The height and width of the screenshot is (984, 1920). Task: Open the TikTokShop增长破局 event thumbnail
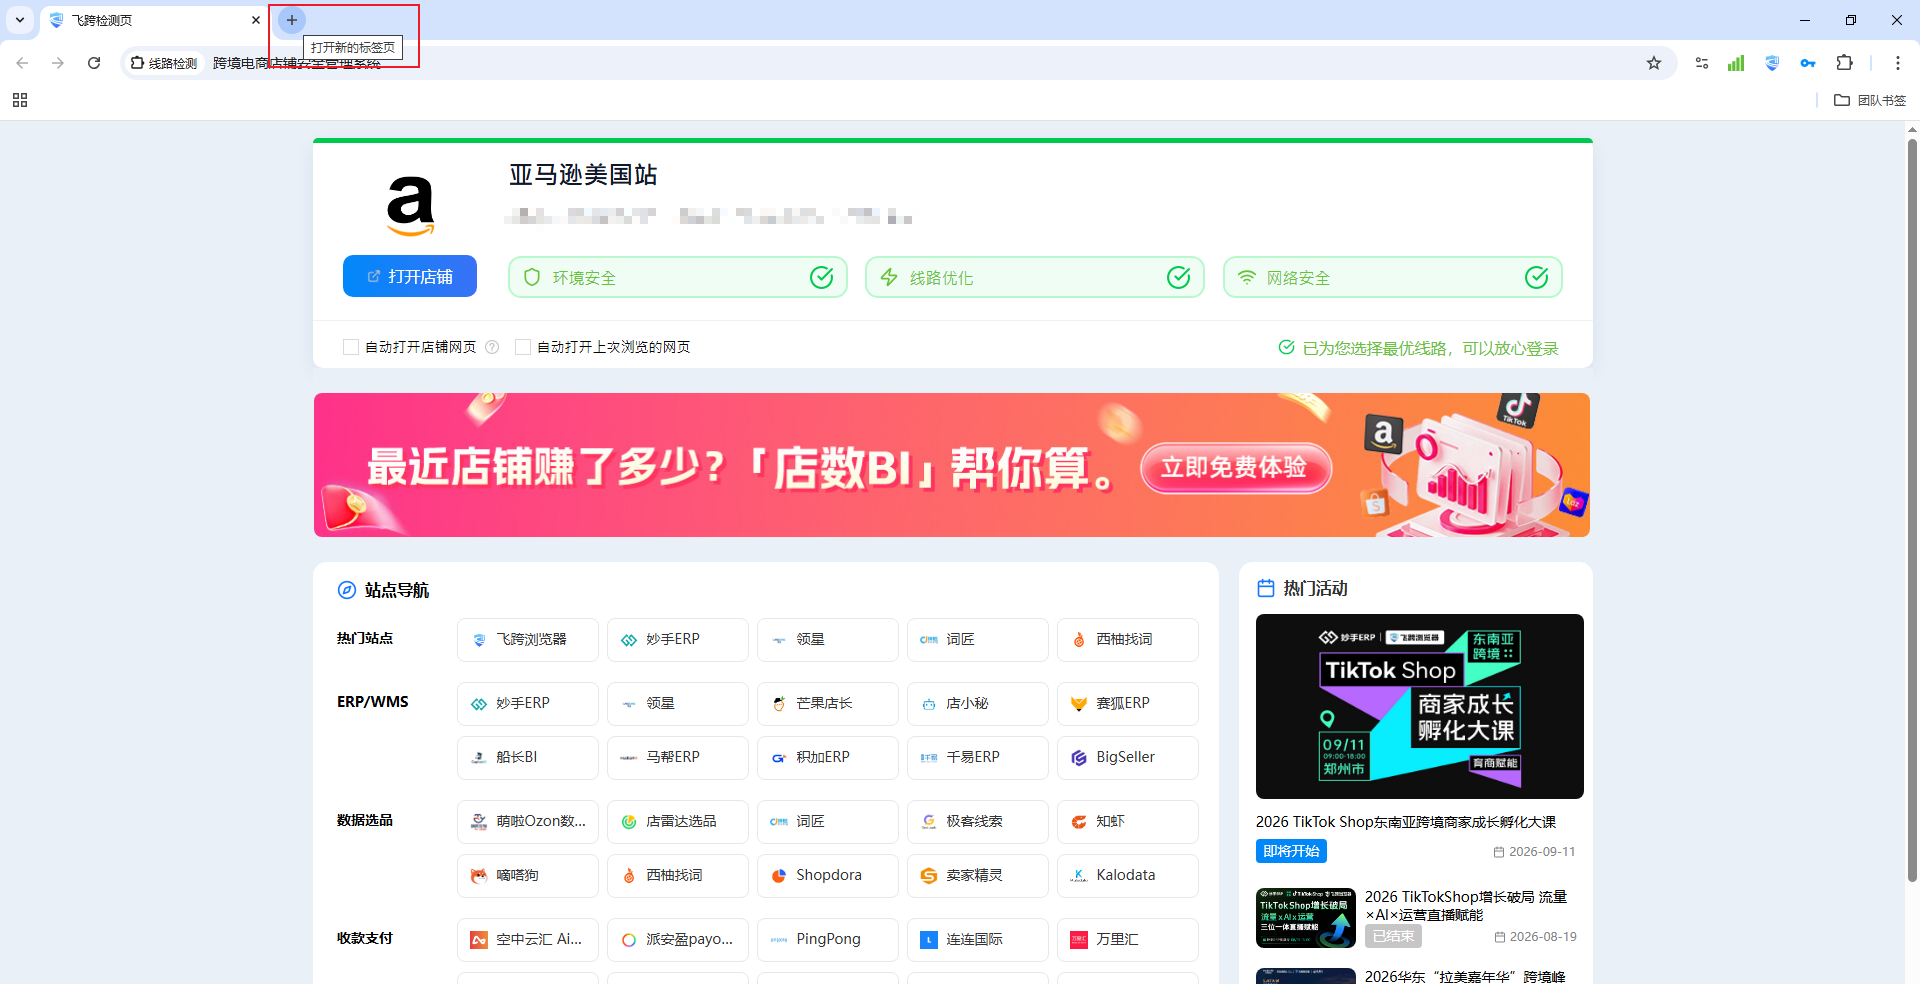click(x=1306, y=918)
